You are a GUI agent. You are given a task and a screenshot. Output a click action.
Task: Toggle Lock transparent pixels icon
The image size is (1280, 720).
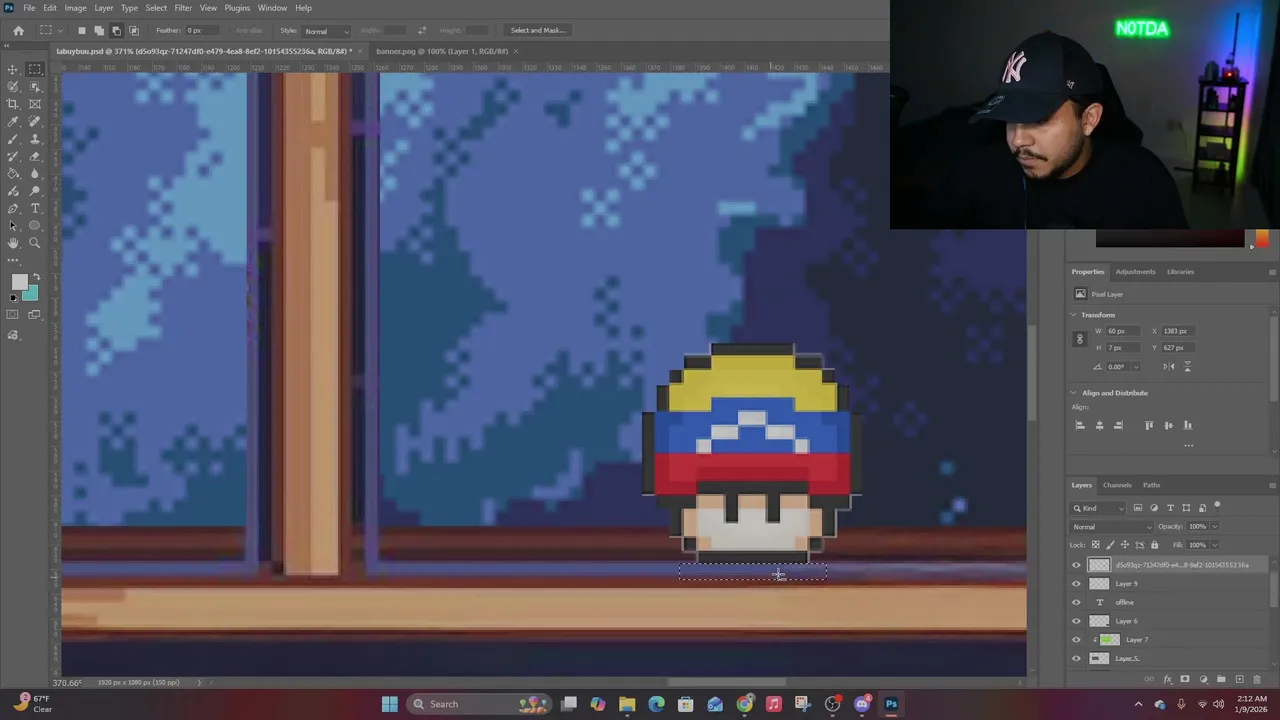[1097, 545]
